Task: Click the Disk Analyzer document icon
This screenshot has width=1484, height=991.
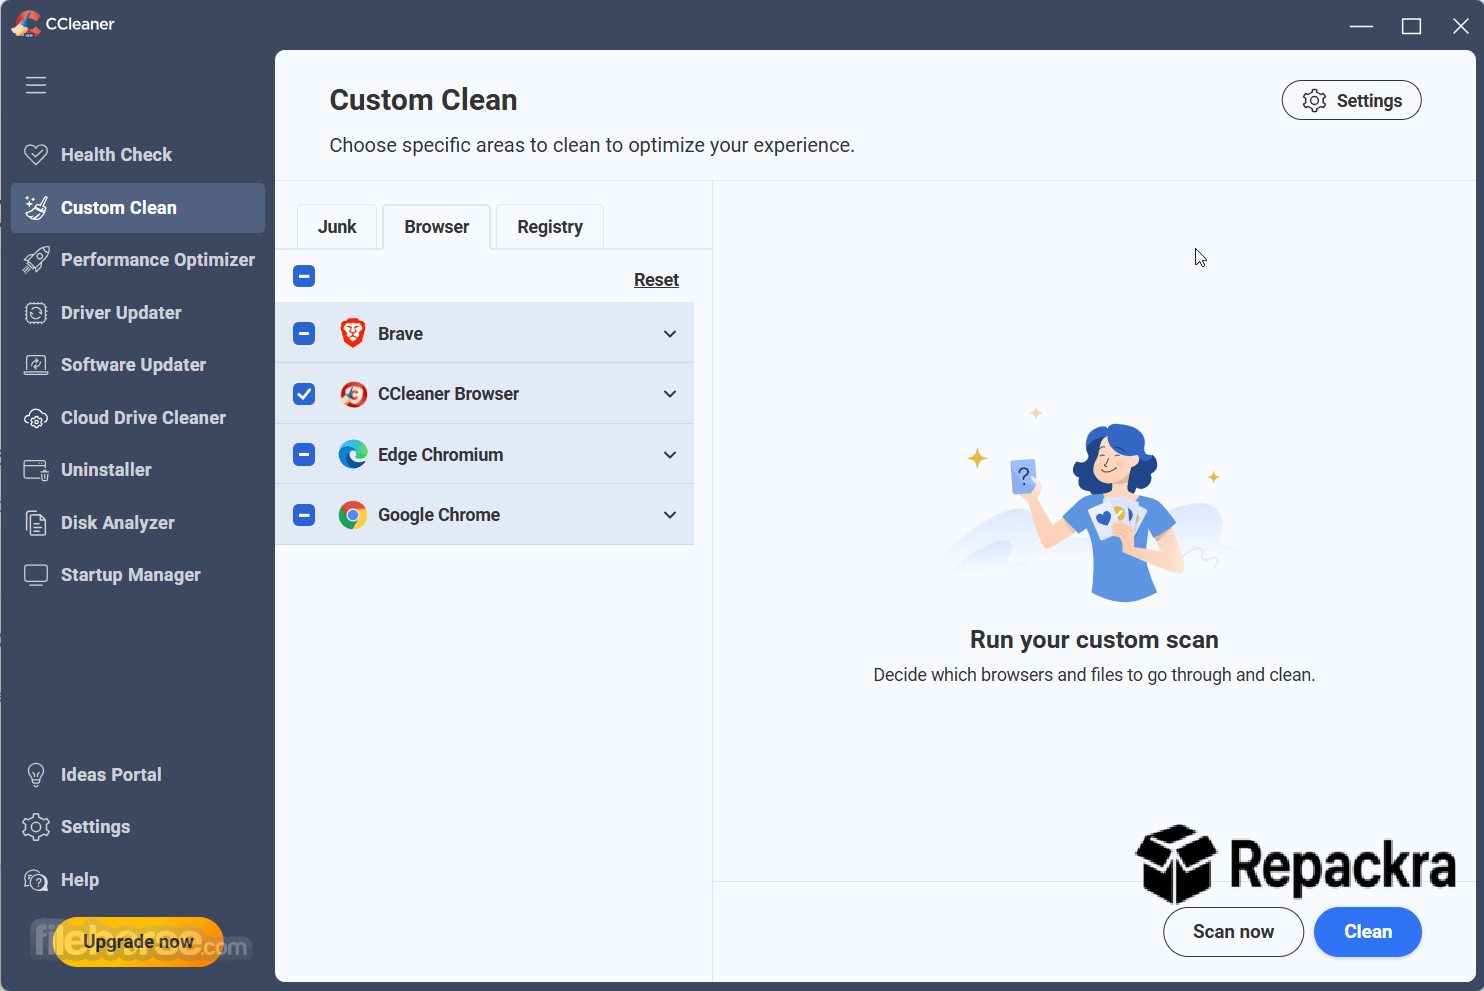Action: click(36, 523)
